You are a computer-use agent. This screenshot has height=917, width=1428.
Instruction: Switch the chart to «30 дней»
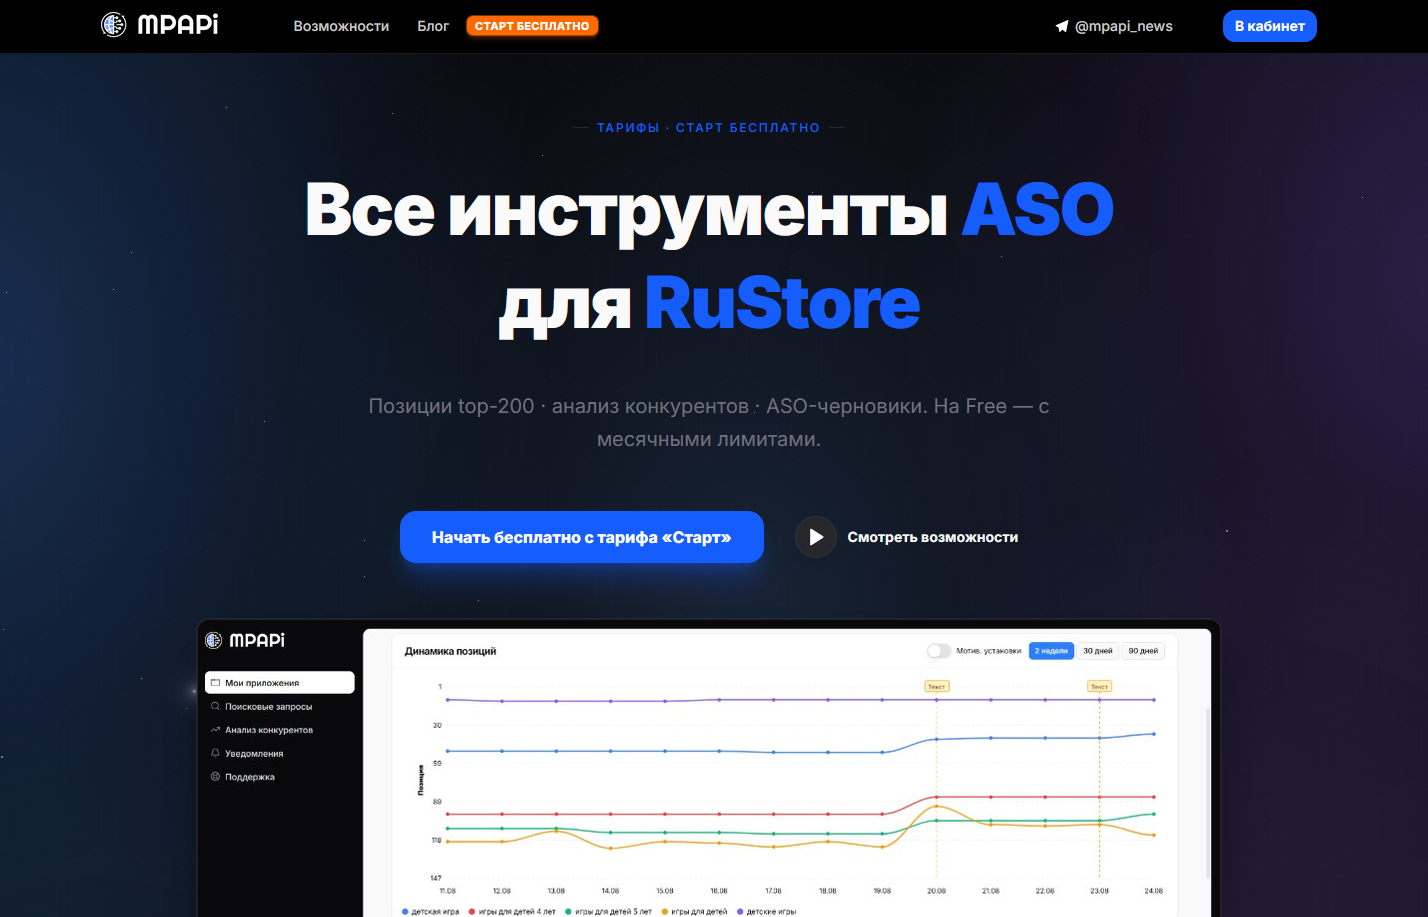pyautogui.click(x=1098, y=651)
